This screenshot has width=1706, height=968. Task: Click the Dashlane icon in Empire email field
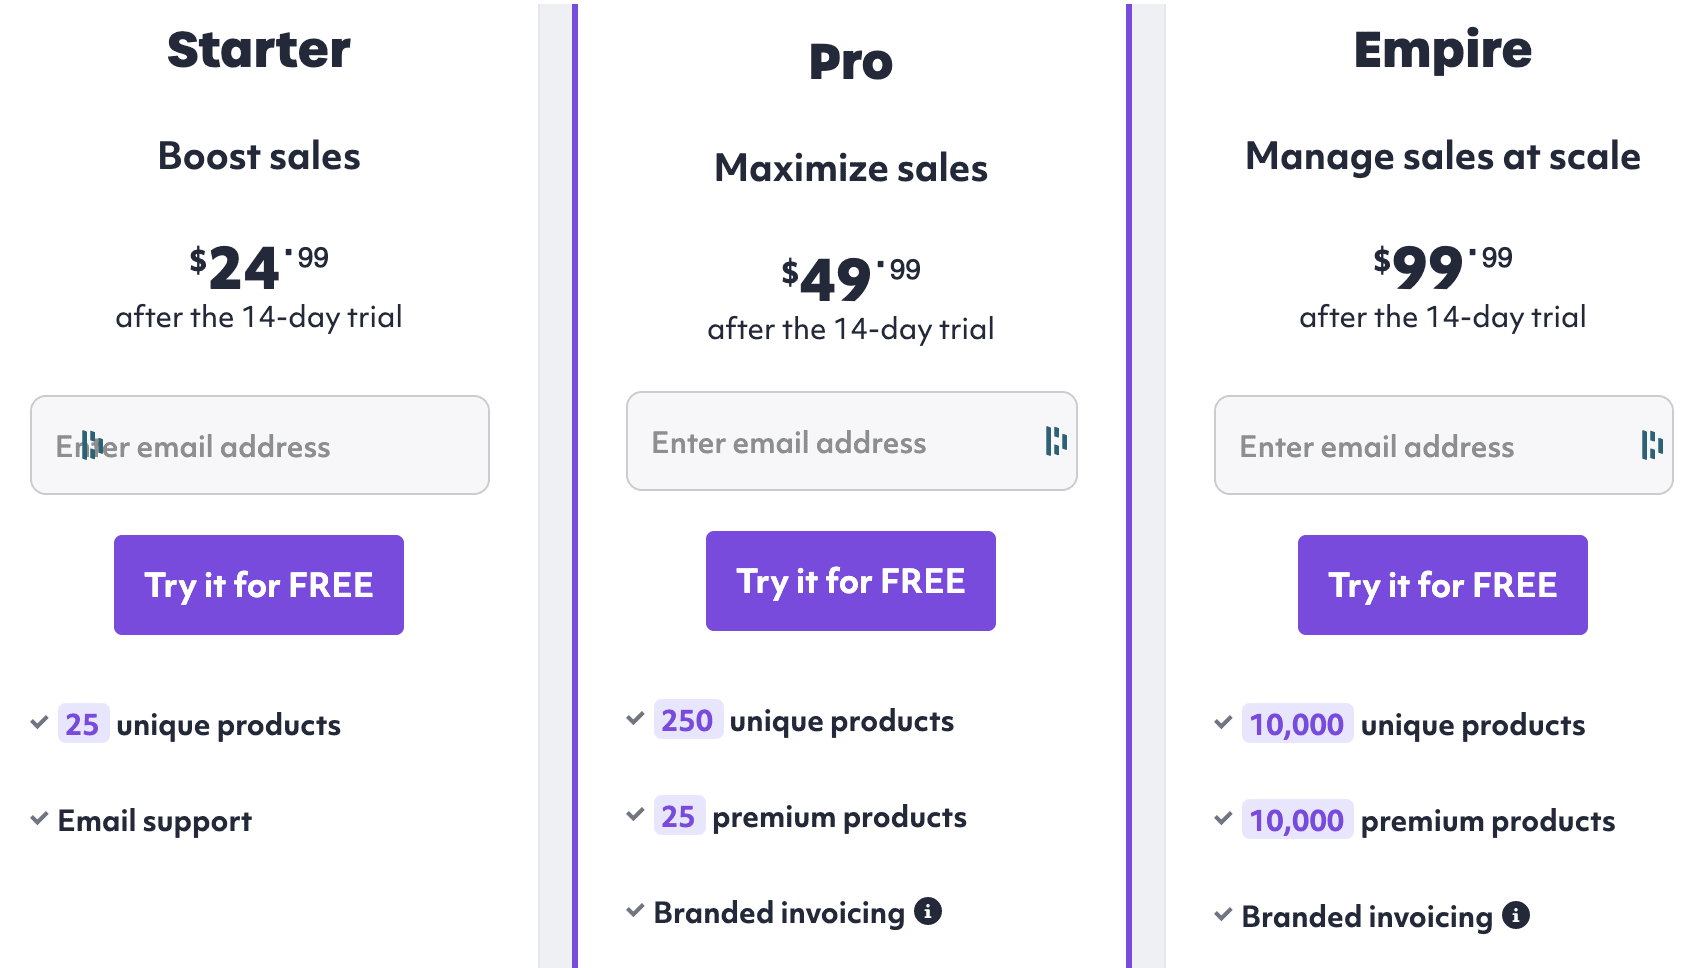click(1652, 445)
